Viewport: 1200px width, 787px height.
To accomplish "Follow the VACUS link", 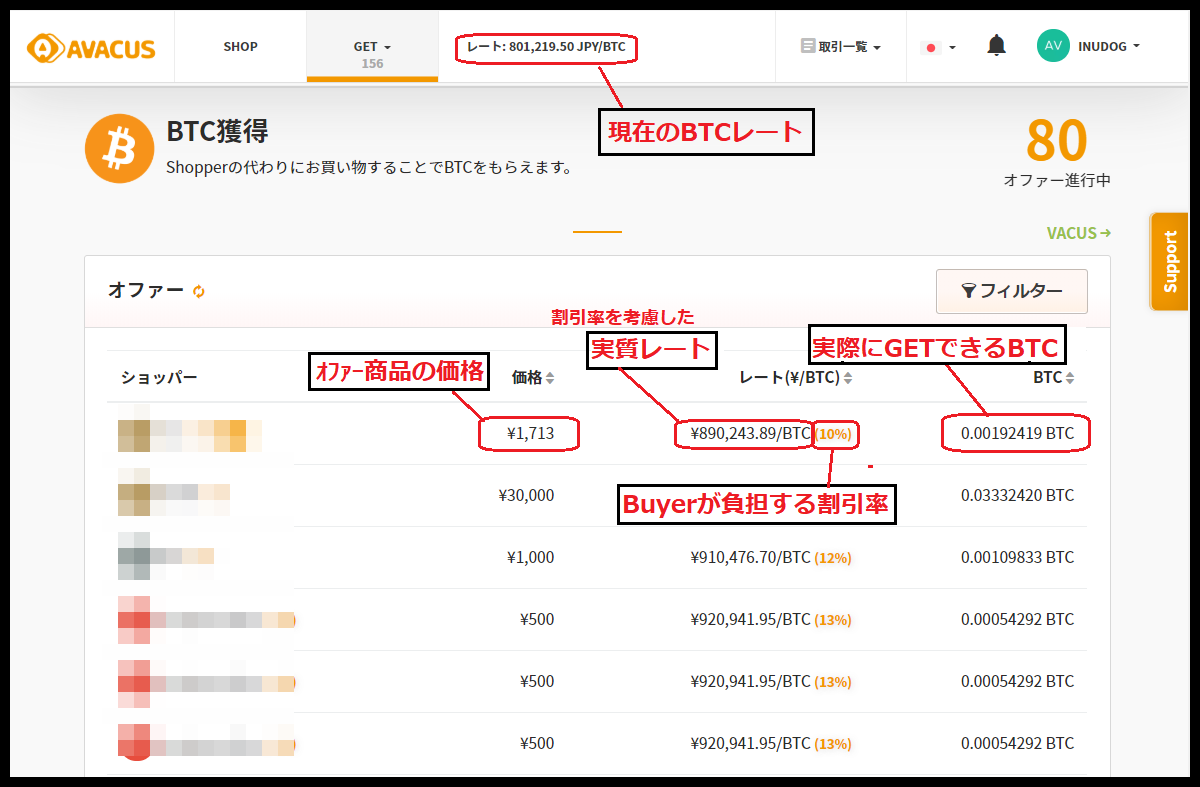I will [1078, 233].
